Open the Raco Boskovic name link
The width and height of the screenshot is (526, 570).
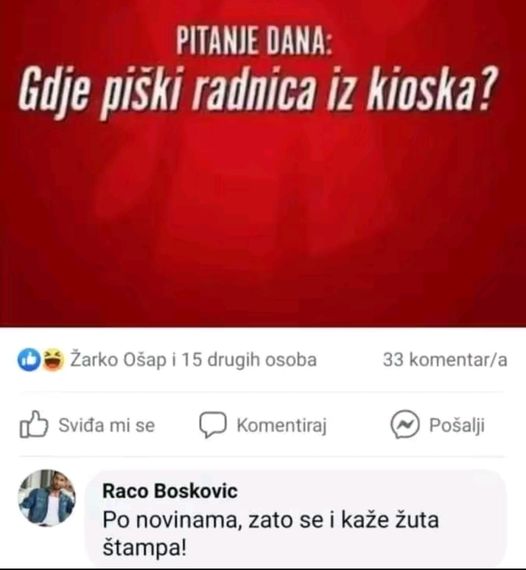click(170, 491)
